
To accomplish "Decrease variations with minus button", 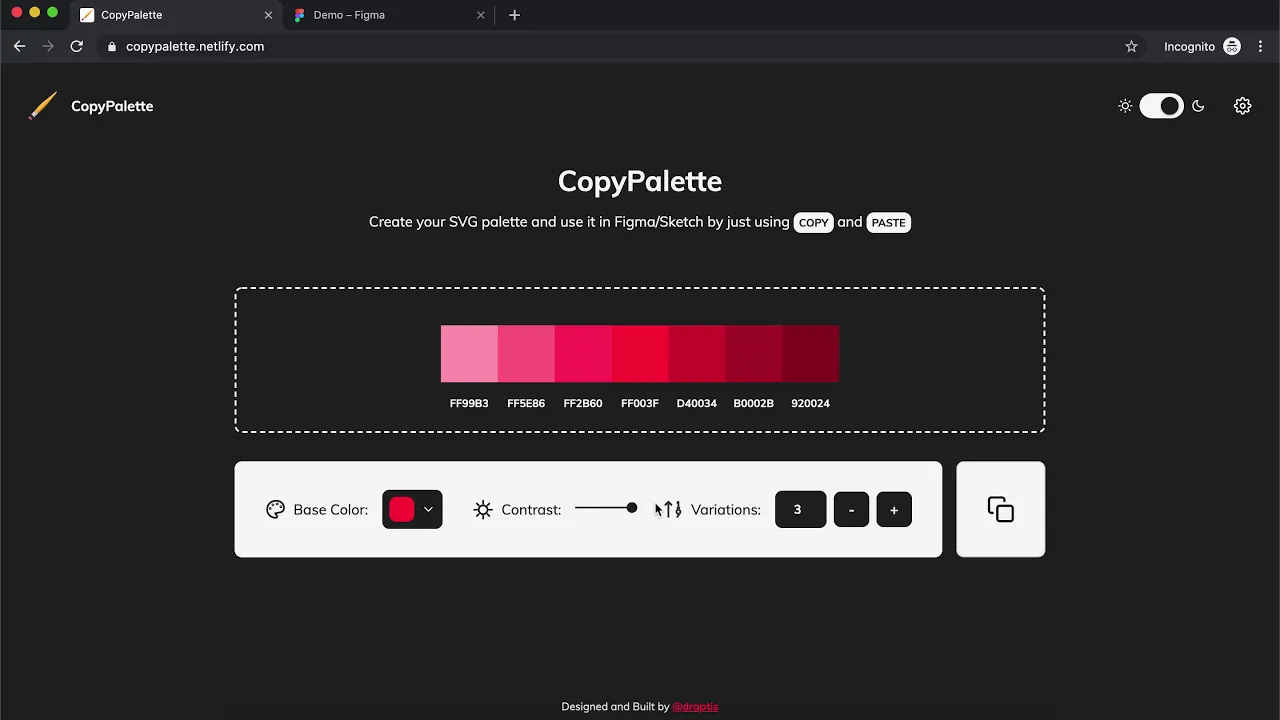I will click(851, 509).
